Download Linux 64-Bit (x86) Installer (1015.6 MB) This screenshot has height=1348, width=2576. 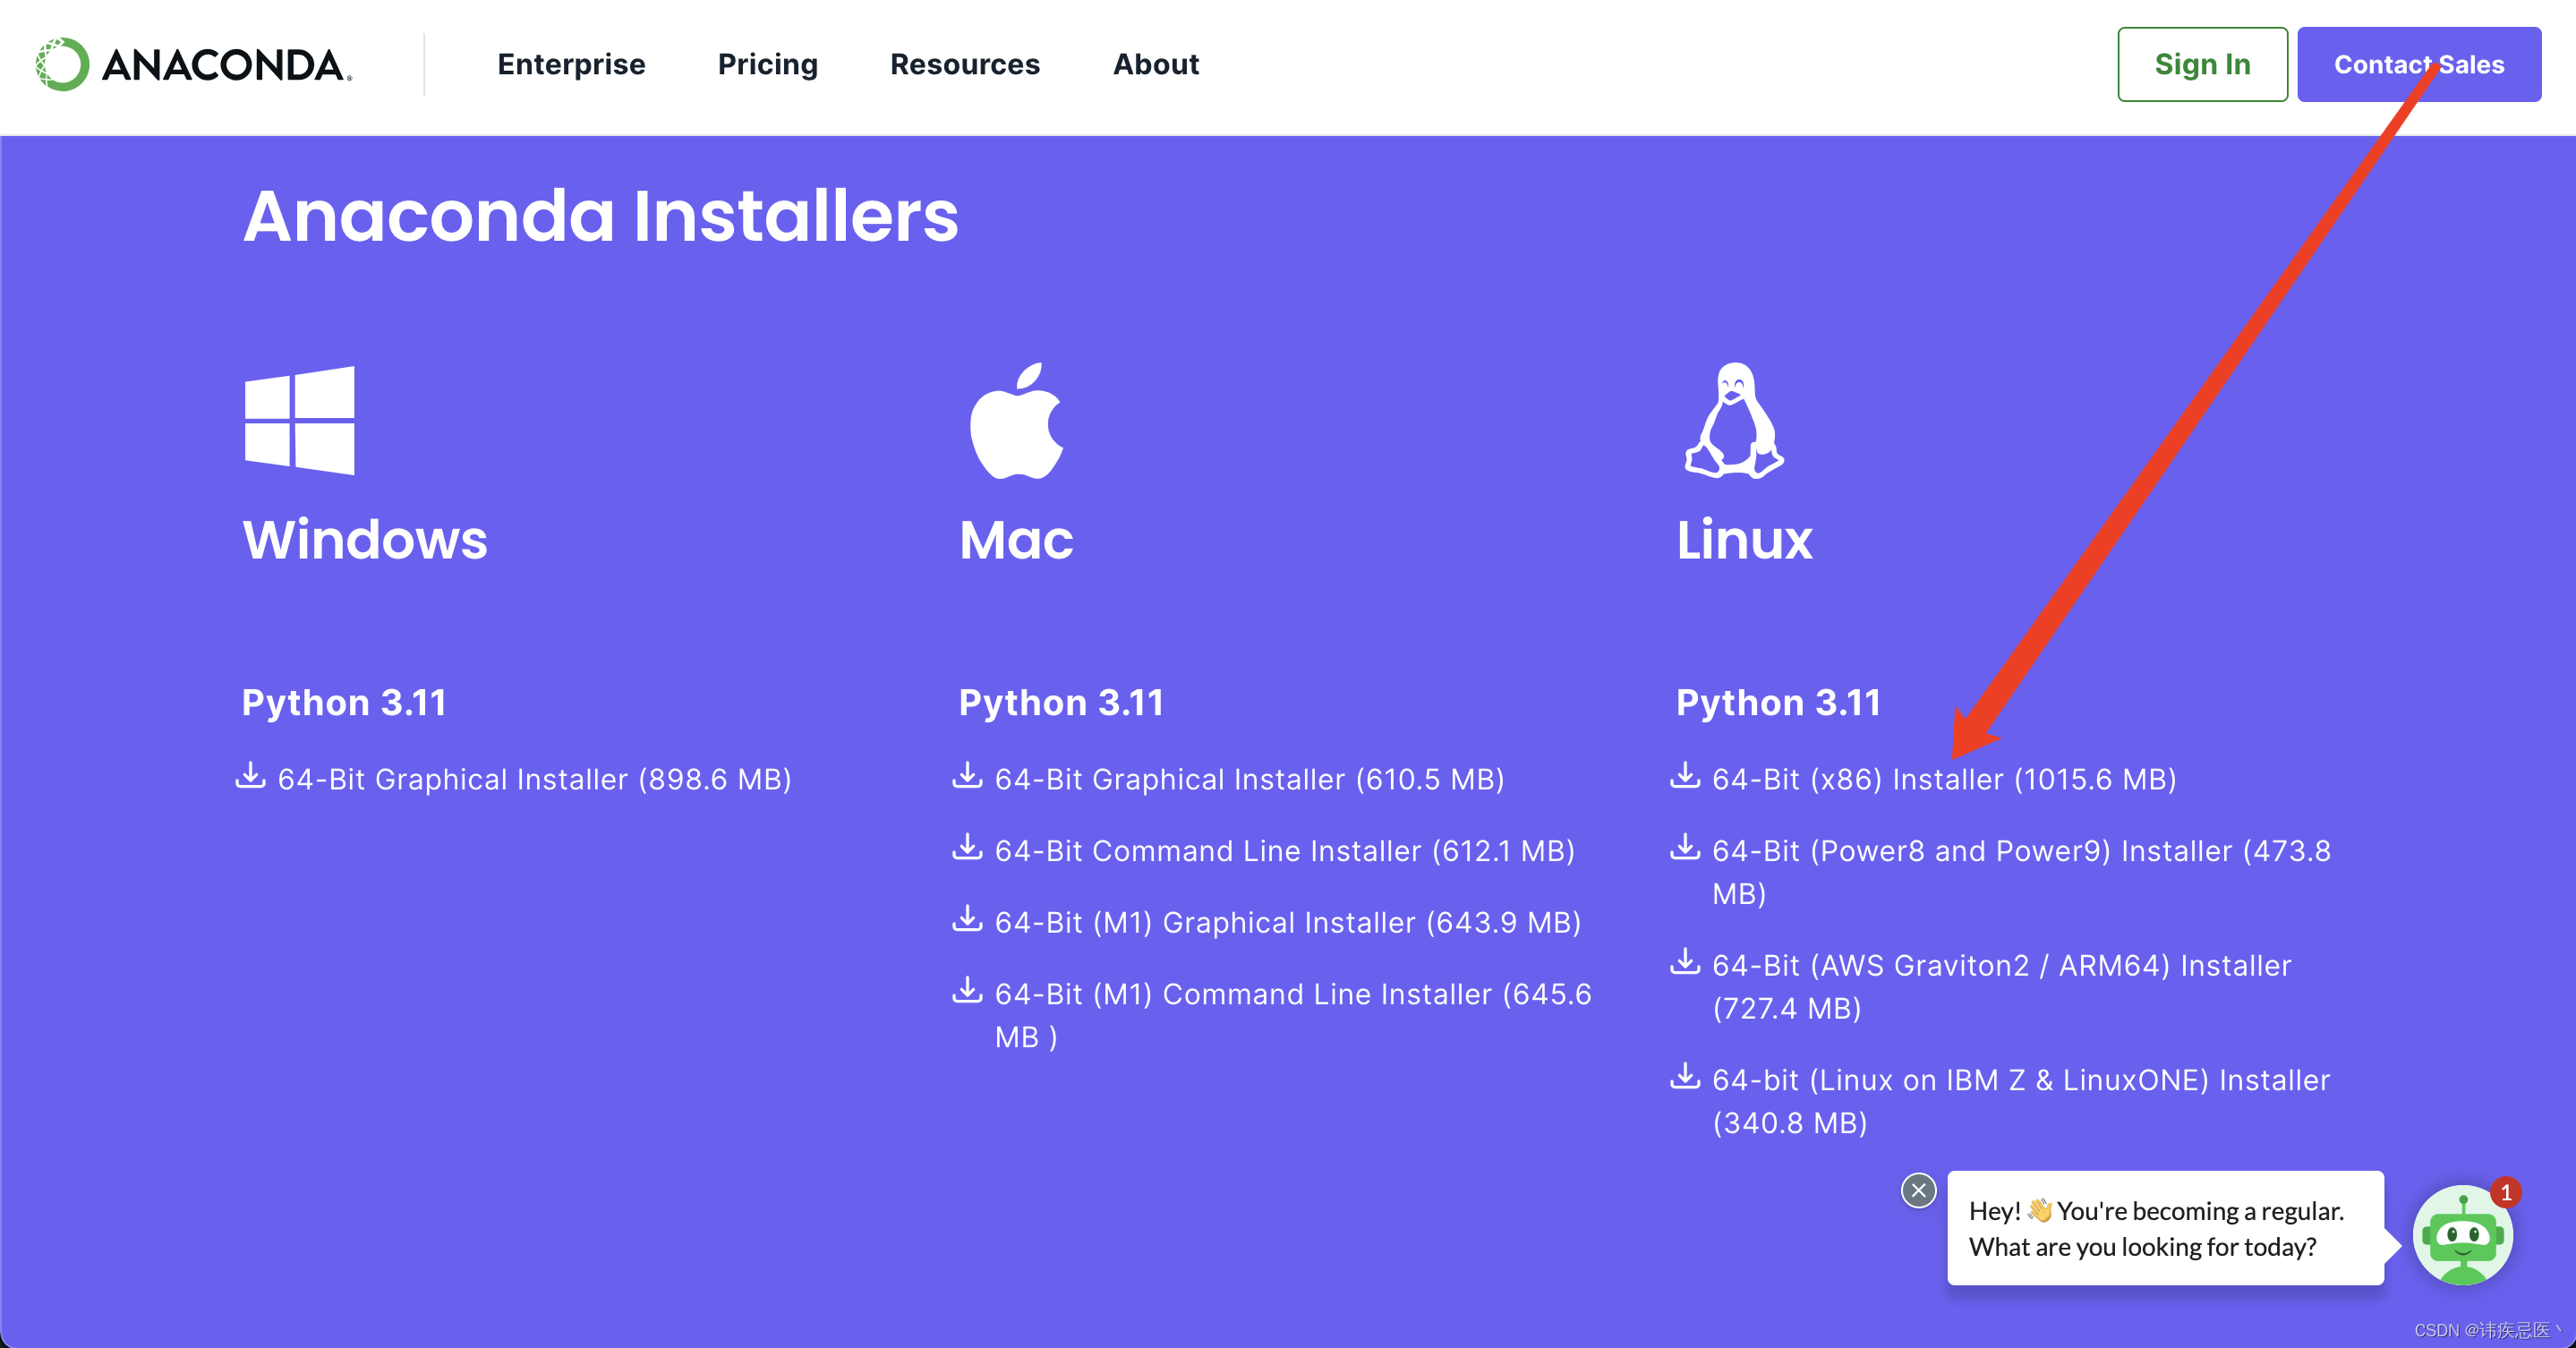coord(1944,779)
